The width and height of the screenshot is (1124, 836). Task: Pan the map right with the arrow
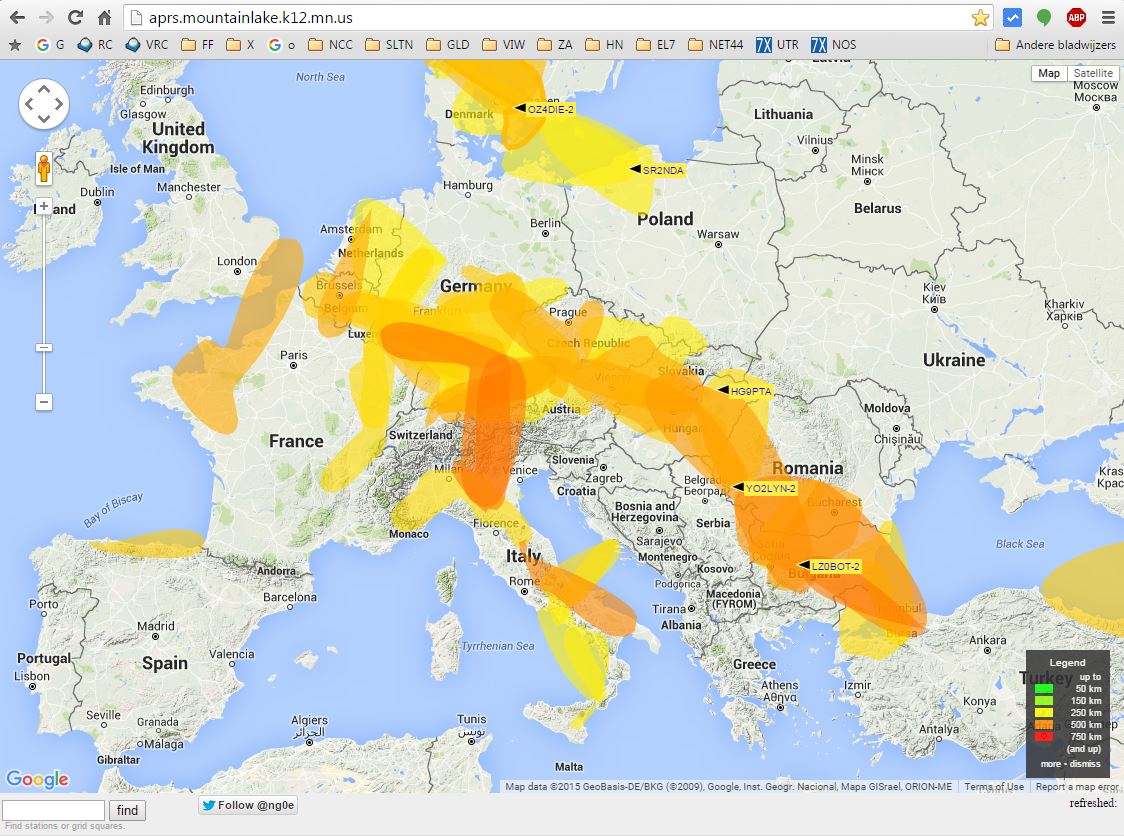pos(59,104)
